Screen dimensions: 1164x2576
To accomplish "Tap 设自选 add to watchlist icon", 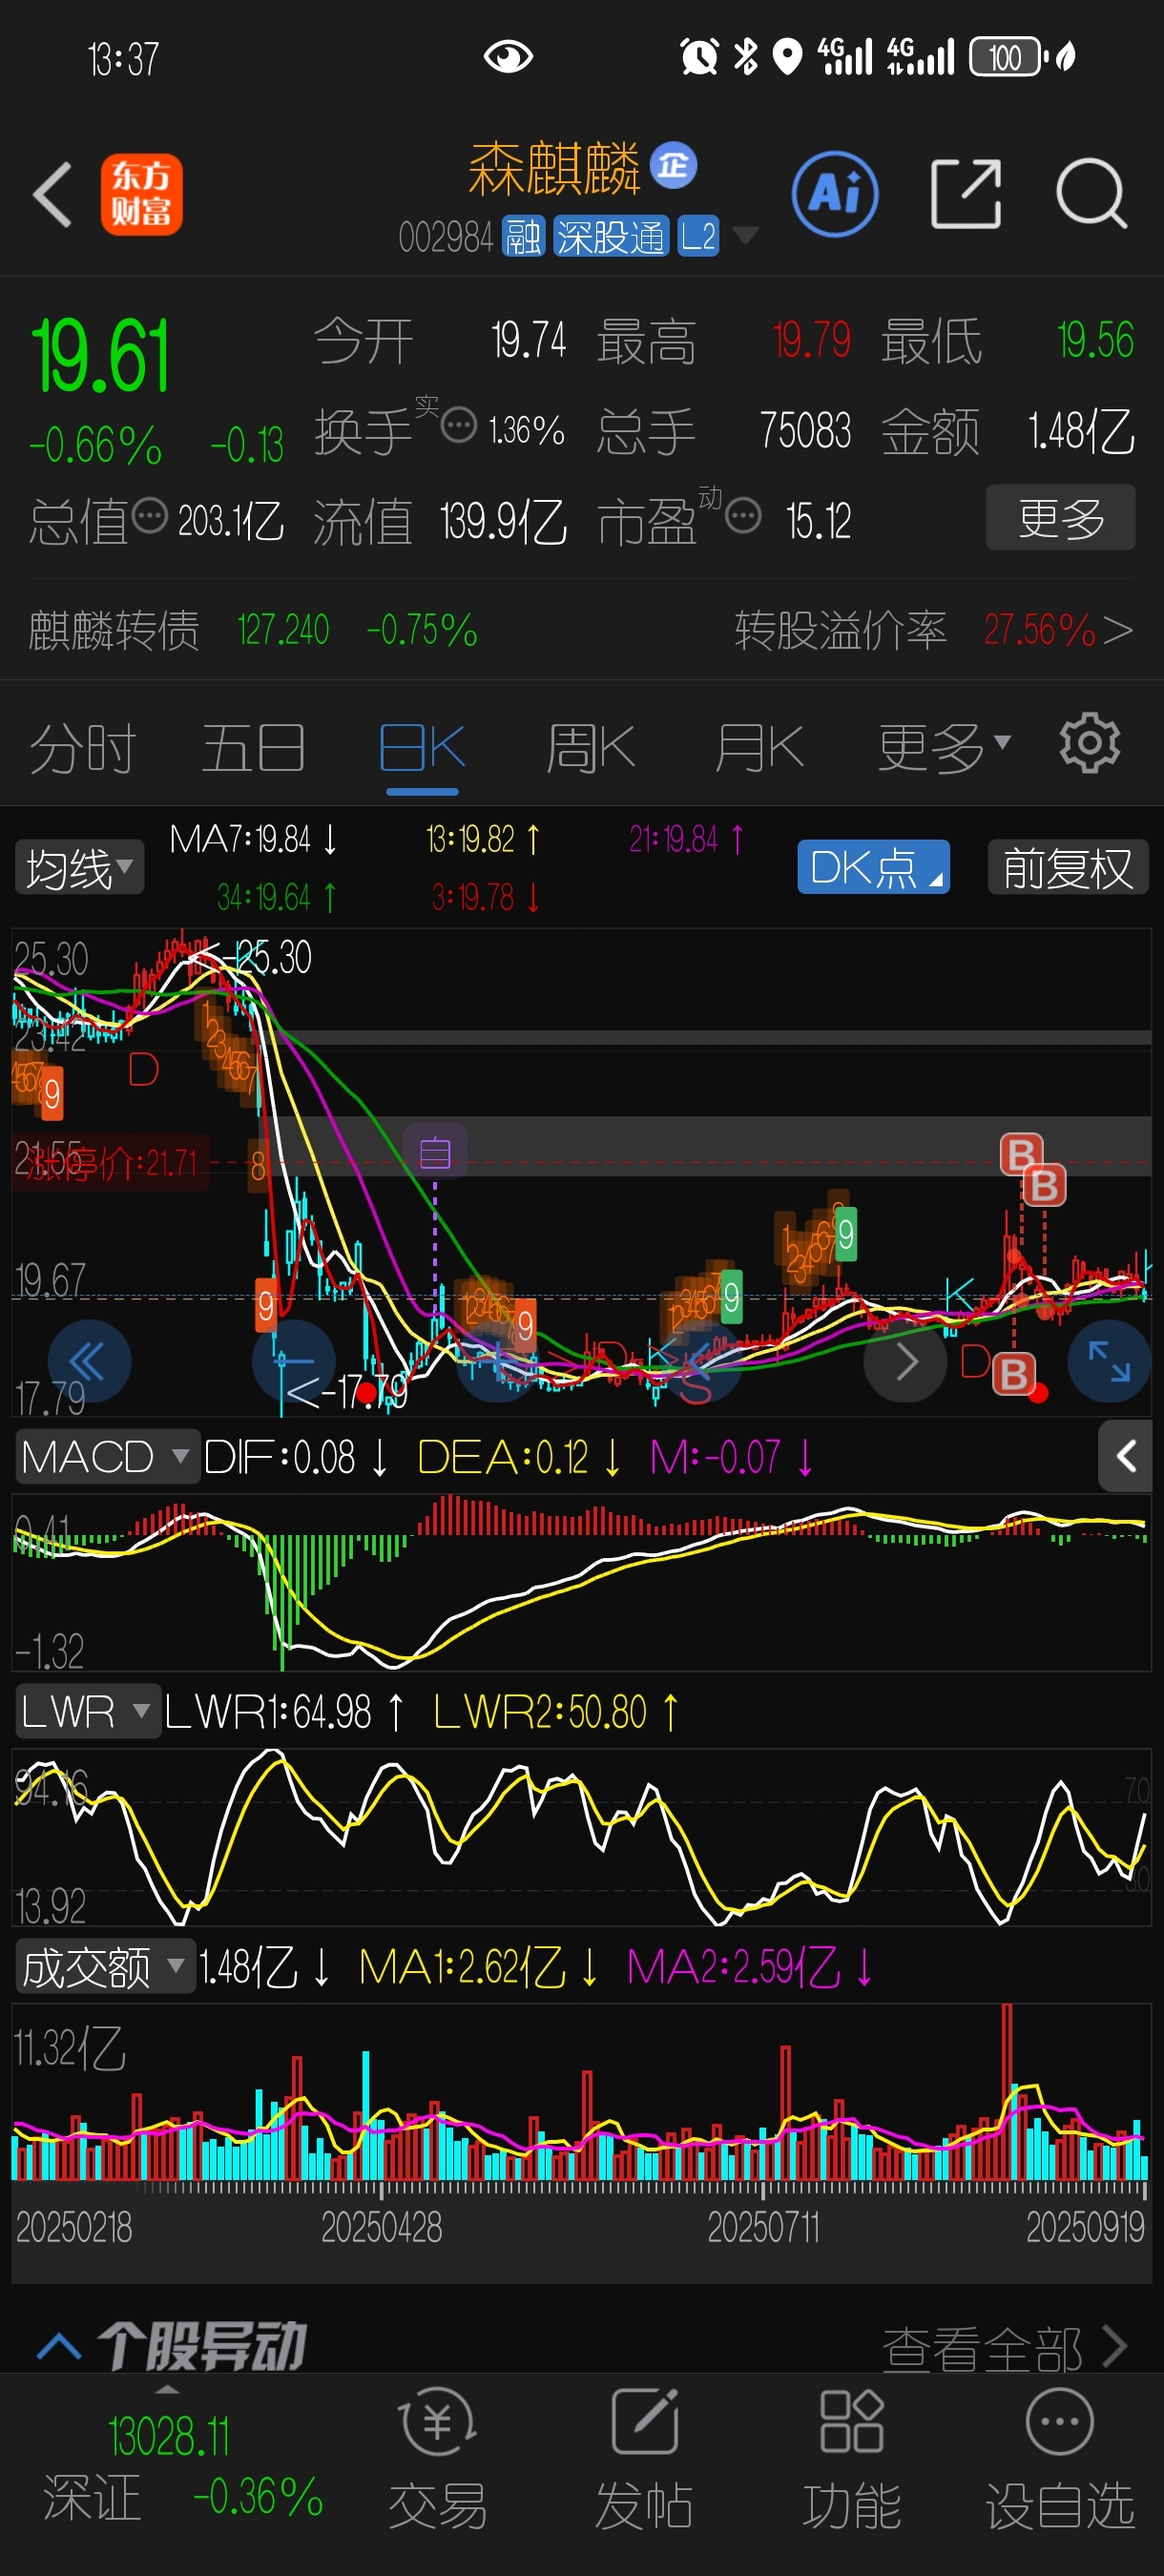I will coord(1060,2459).
